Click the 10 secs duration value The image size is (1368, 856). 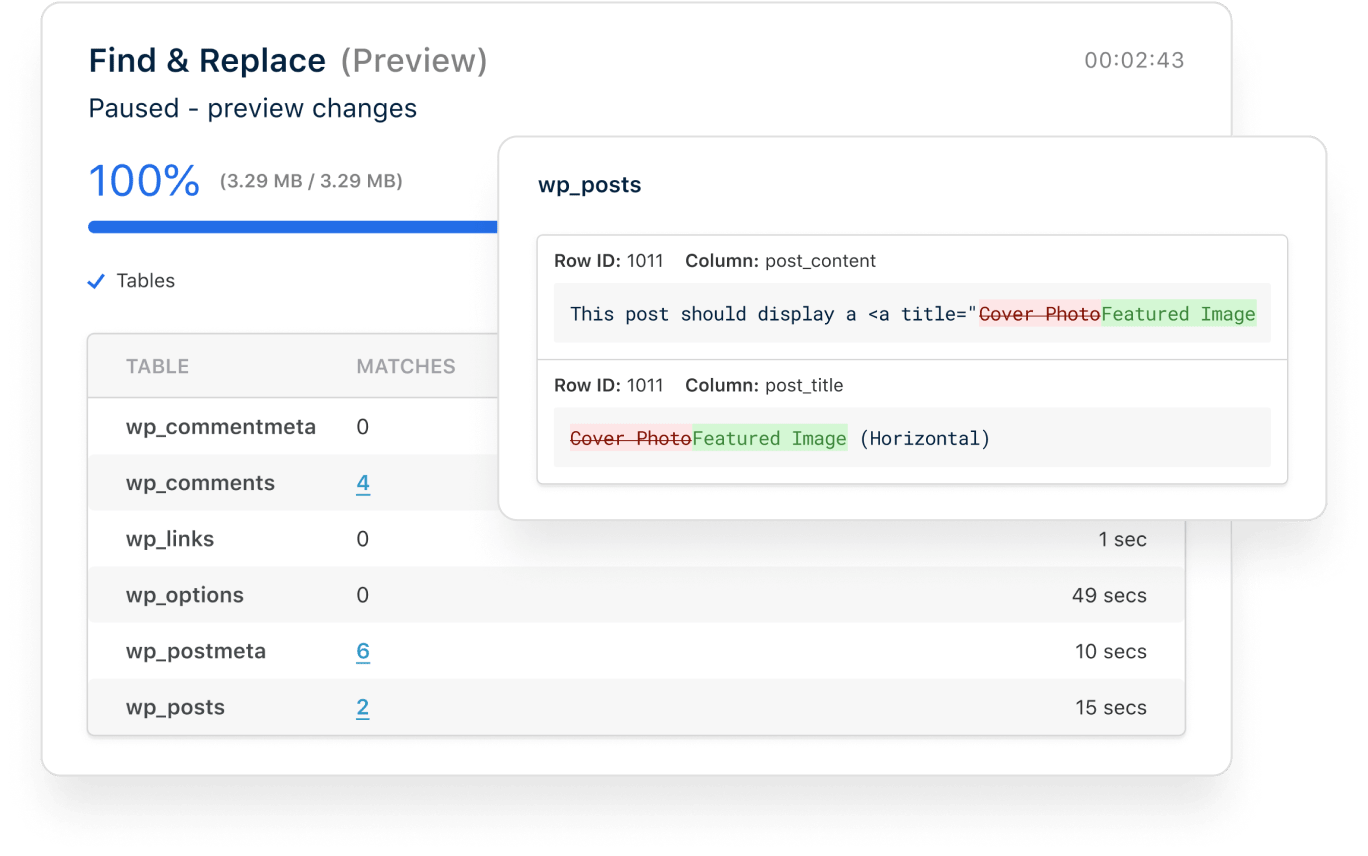(x=1111, y=651)
